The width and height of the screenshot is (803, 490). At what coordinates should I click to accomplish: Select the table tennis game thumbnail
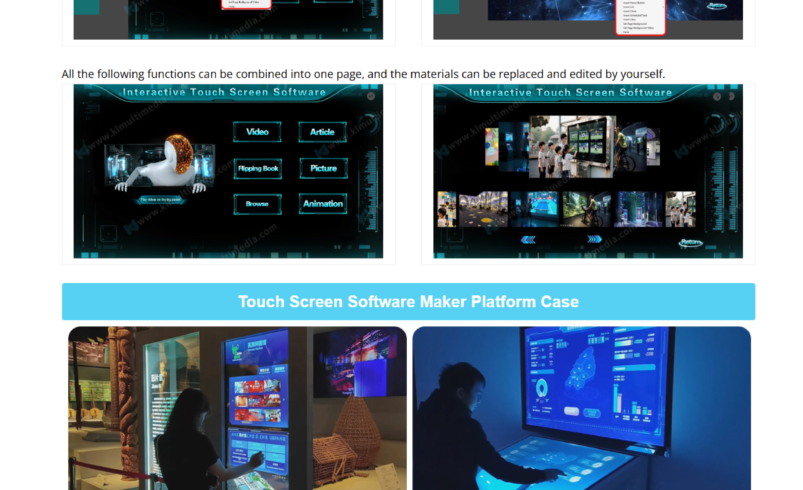[x=534, y=209]
